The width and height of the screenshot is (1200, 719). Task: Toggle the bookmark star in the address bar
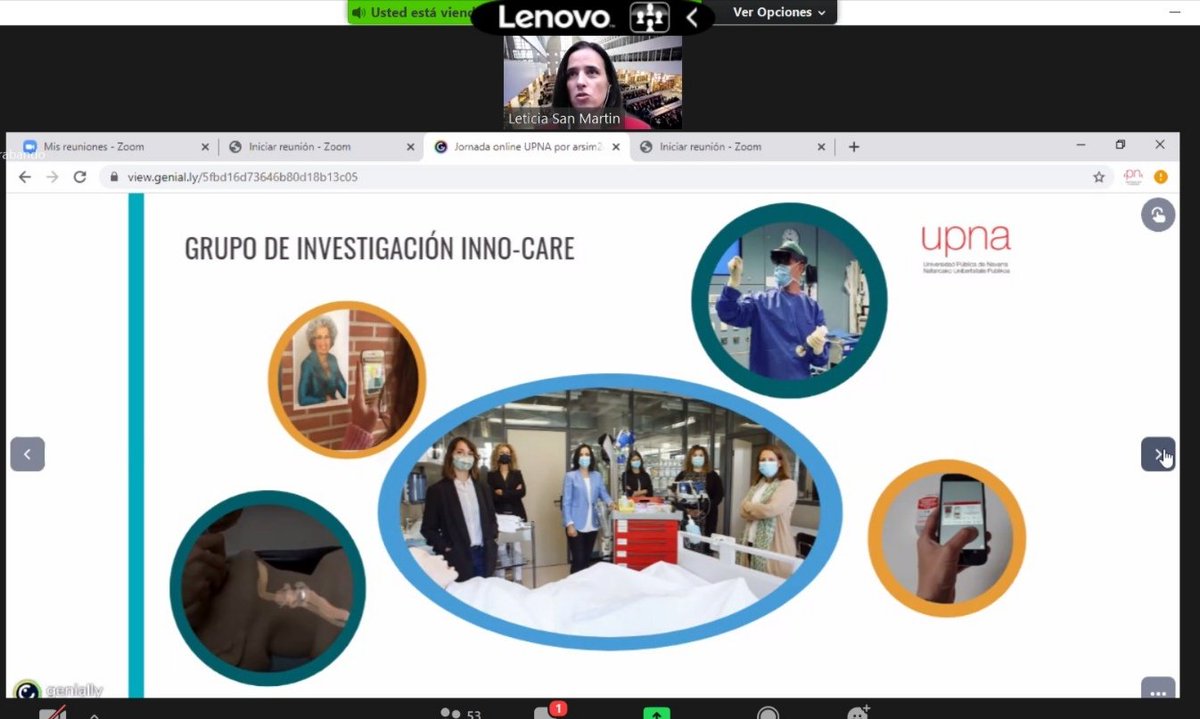coord(1098,176)
